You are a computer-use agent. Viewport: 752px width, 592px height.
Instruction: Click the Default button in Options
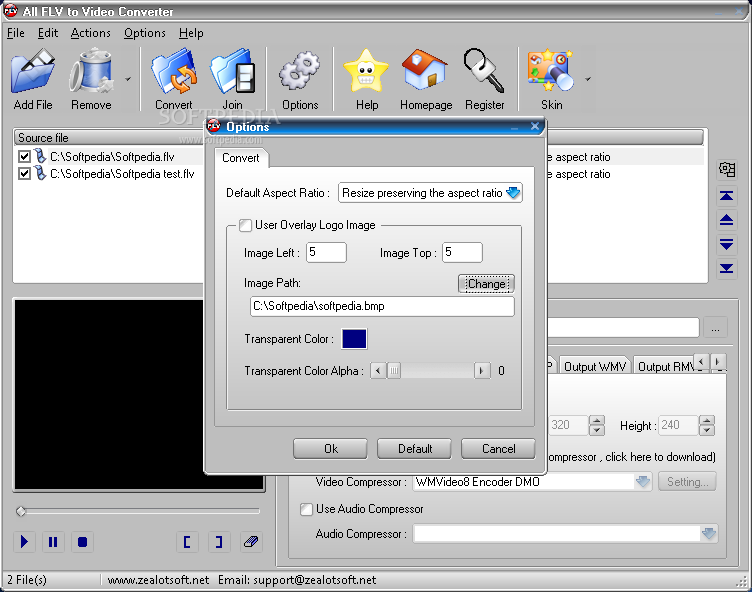(x=414, y=449)
